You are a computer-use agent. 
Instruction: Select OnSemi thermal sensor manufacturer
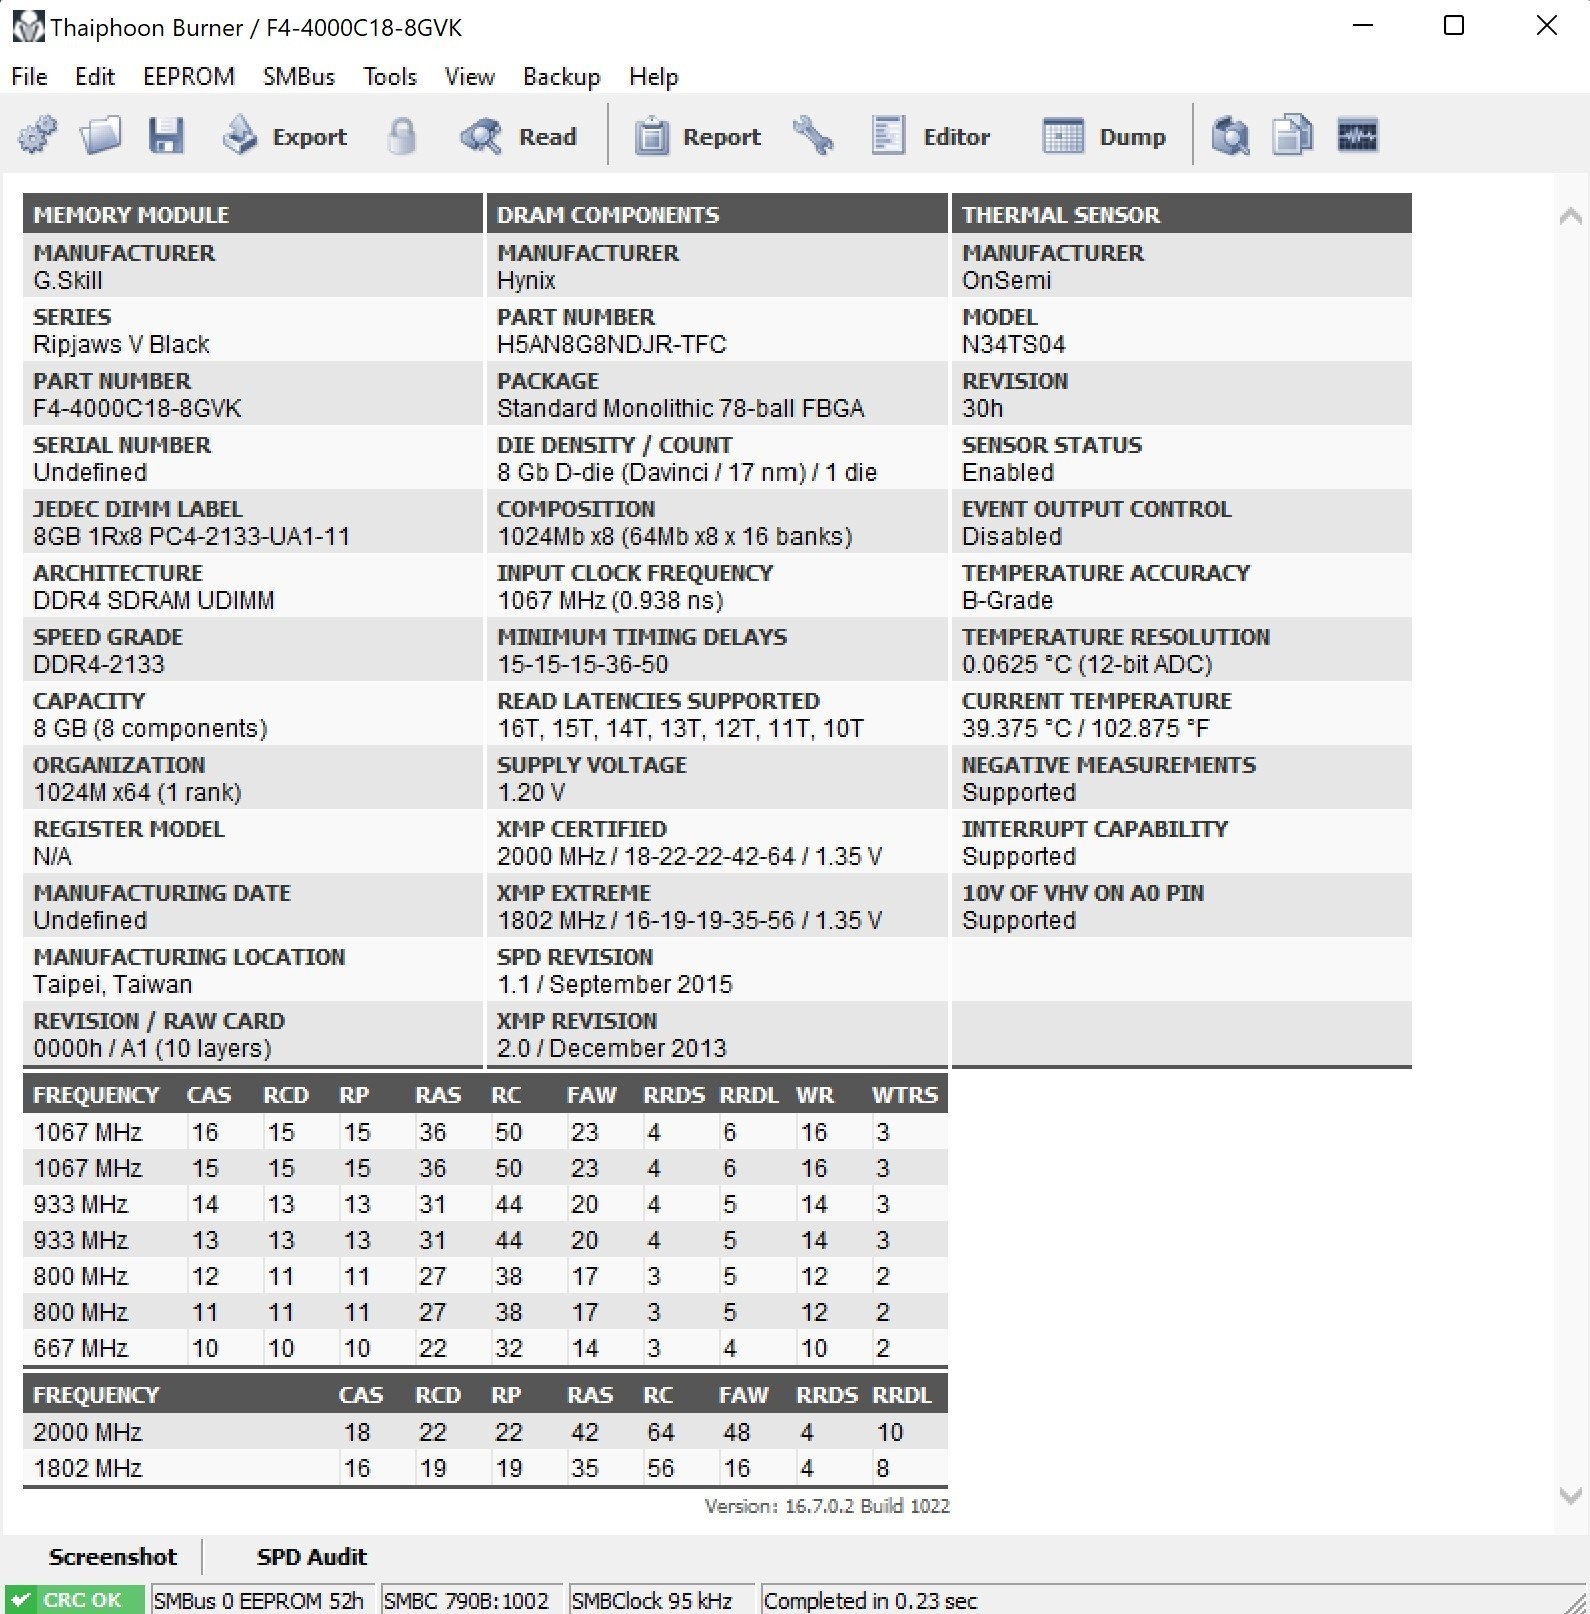[1007, 280]
